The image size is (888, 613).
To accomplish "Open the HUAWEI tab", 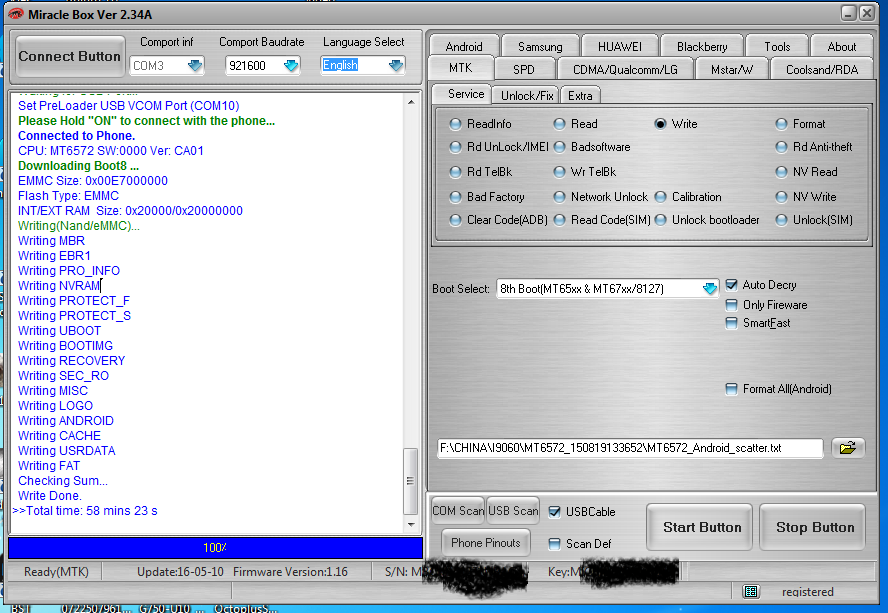I will (x=620, y=46).
